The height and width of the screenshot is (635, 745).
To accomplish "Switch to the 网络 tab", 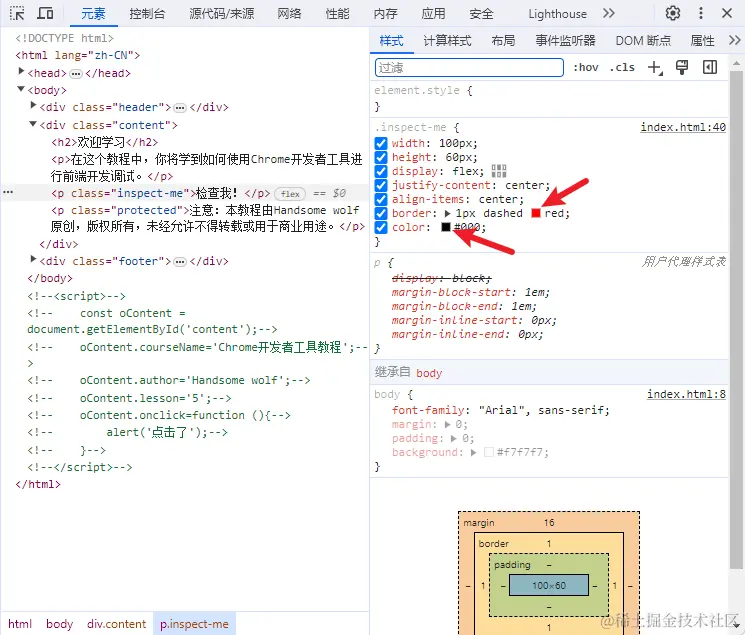I will pyautogui.click(x=289, y=14).
